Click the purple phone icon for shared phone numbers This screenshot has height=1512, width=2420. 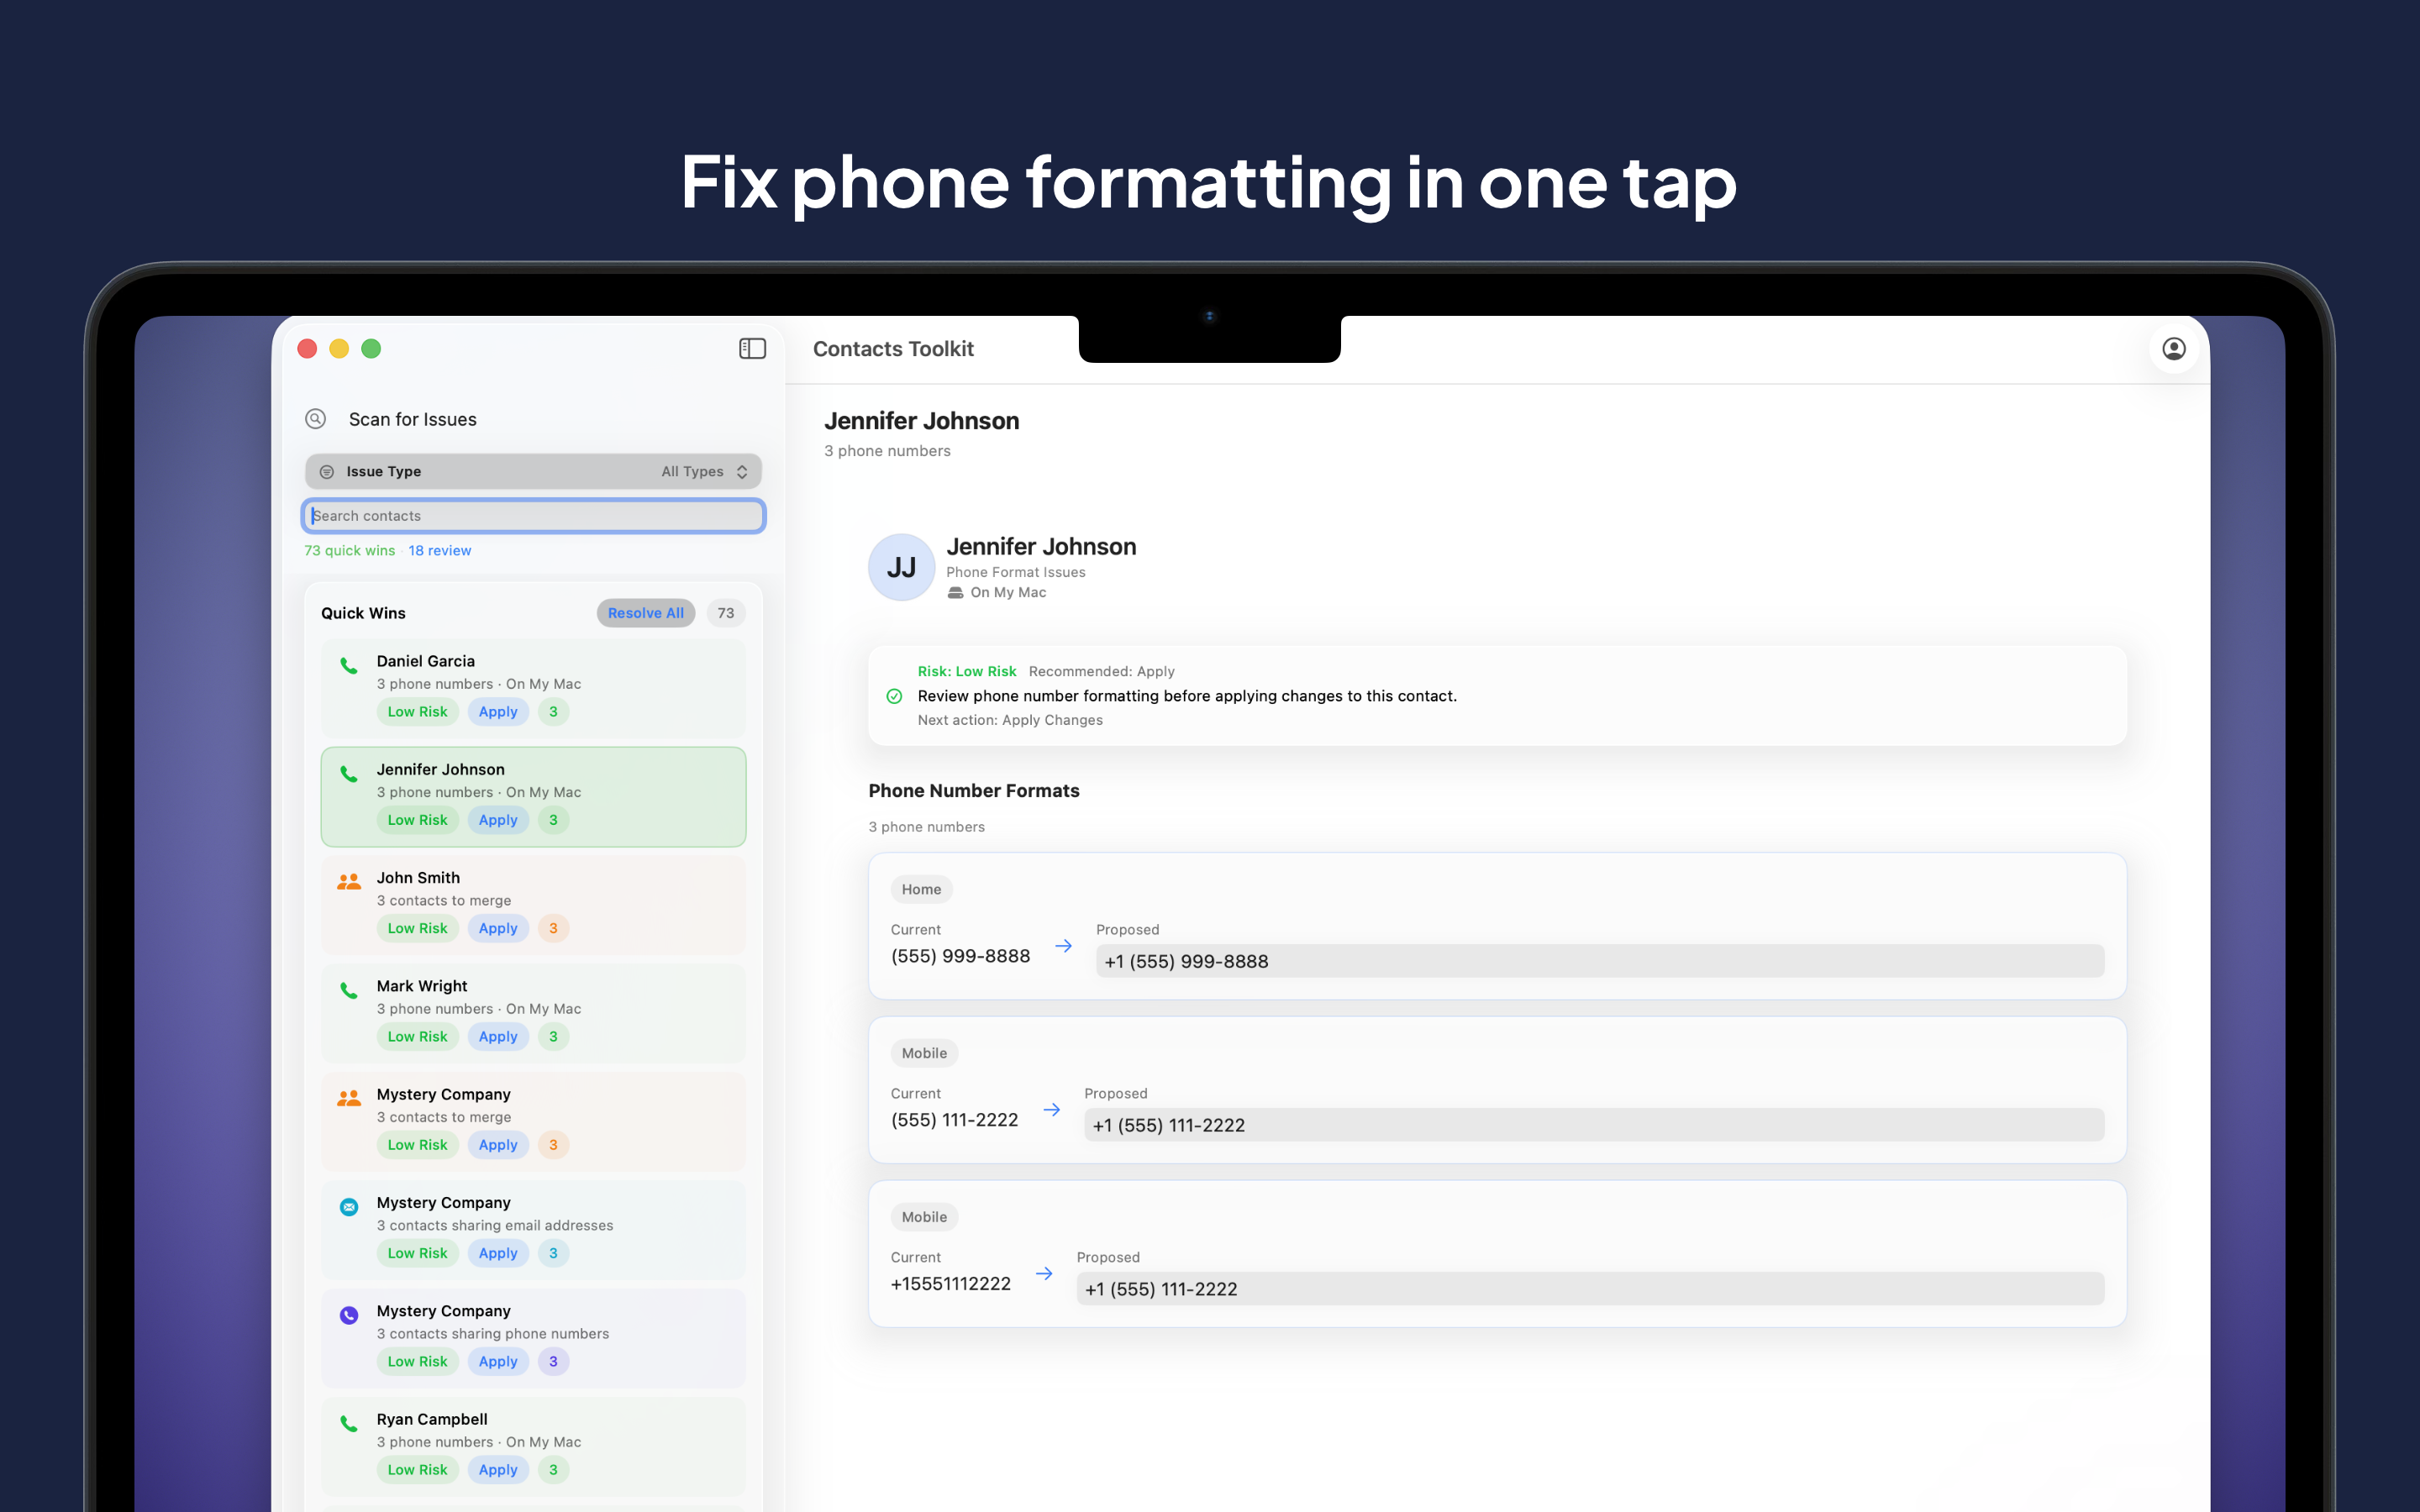[x=348, y=1315]
